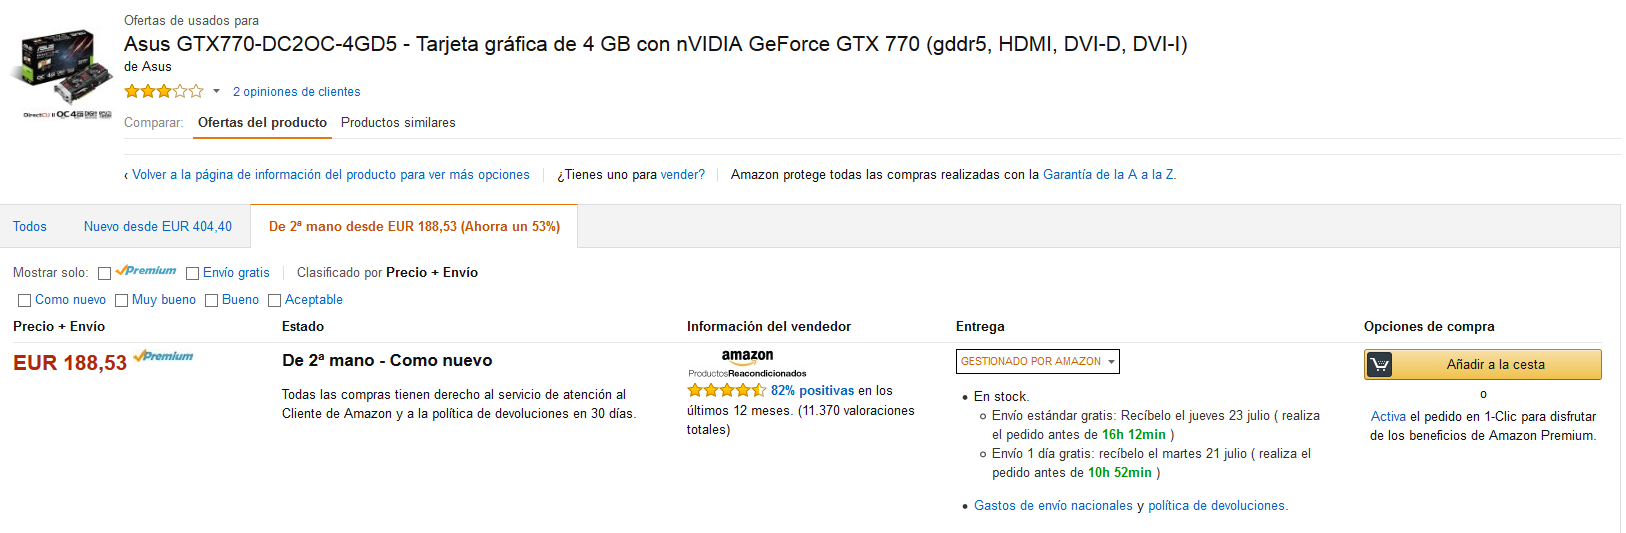Check the Como nuevo condition filter

(24, 300)
